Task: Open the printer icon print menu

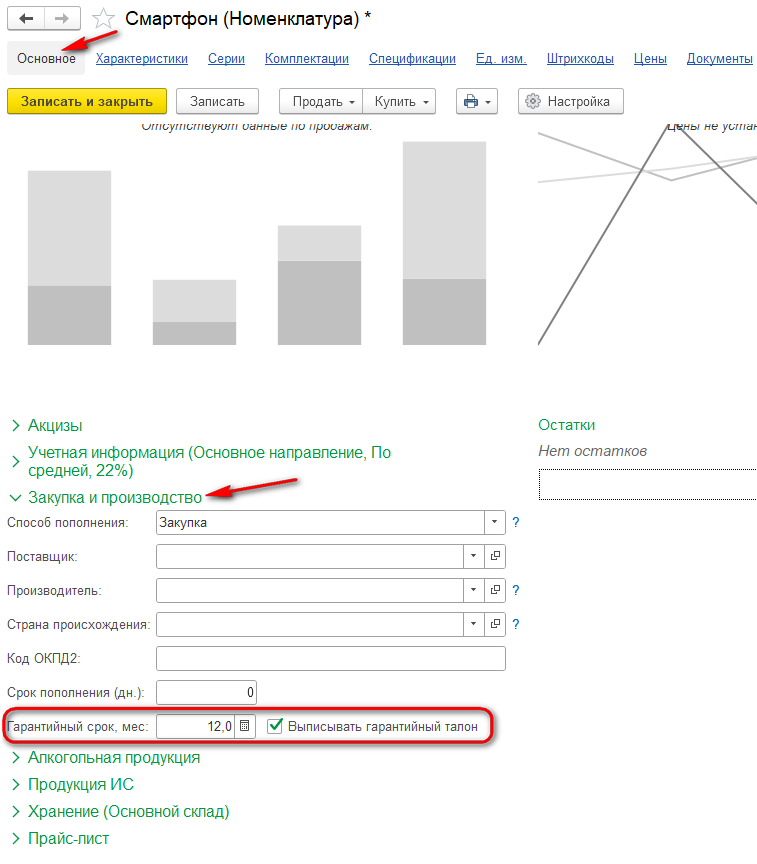Action: [477, 101]
